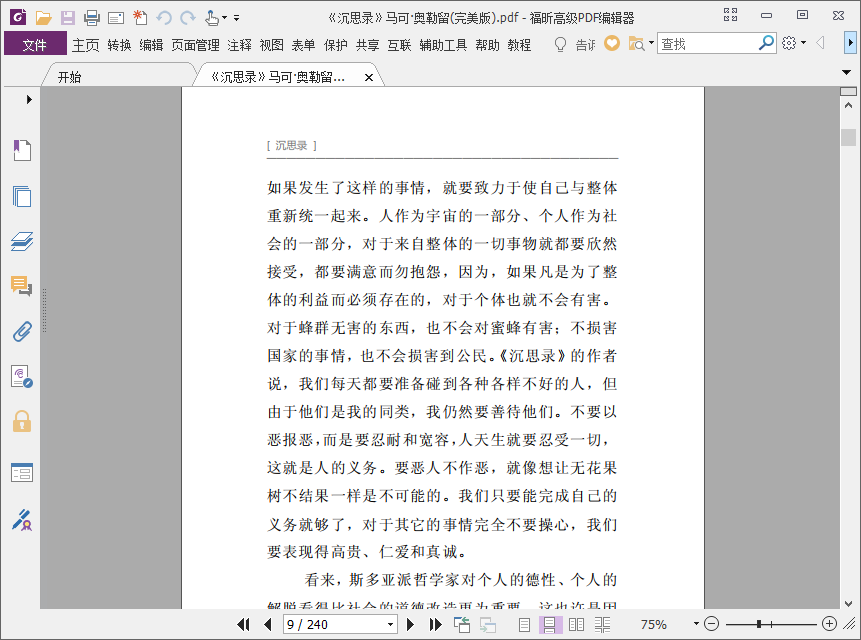861x640 pixels.
Task: Open the 辅助工具 ribbon tab
Action: (443, 45)
